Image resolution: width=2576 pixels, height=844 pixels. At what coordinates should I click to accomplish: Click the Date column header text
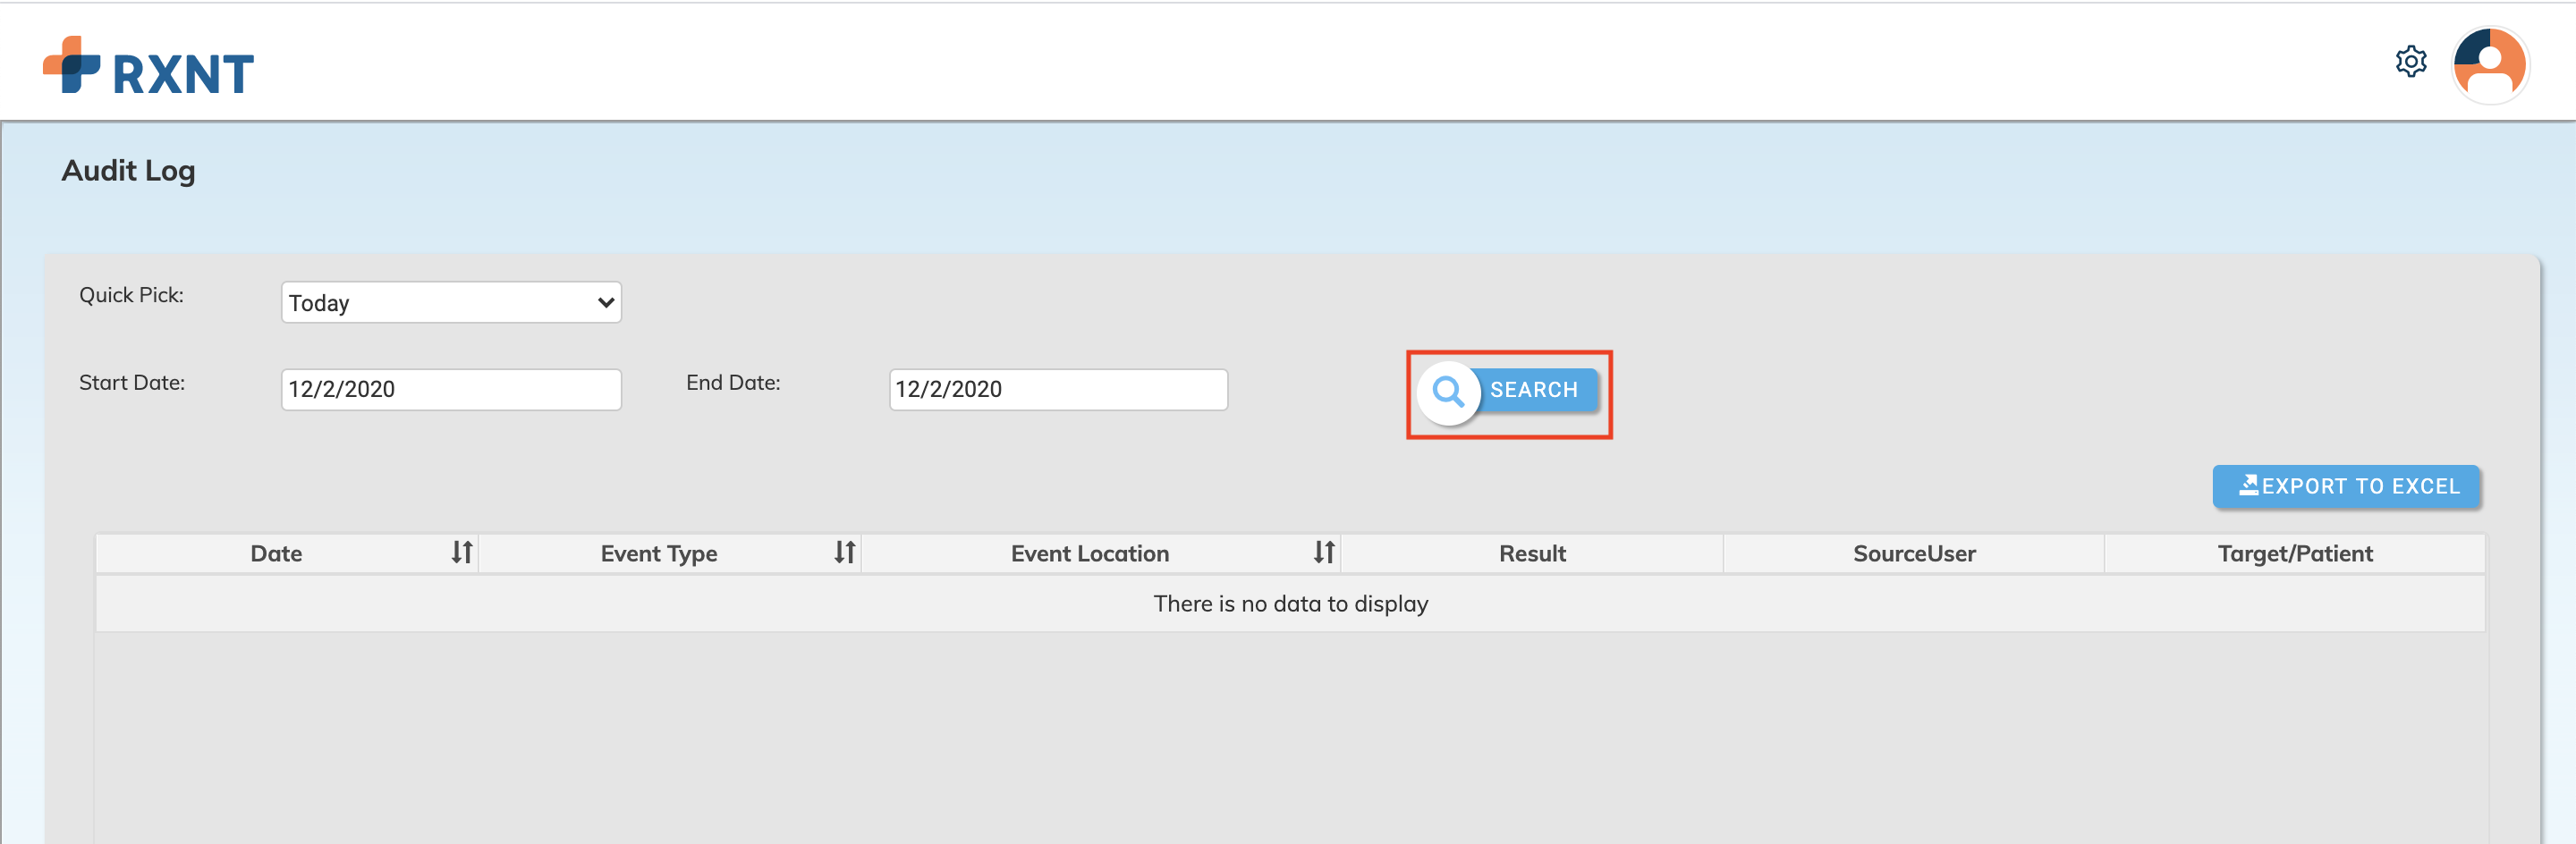pos(276,553)
